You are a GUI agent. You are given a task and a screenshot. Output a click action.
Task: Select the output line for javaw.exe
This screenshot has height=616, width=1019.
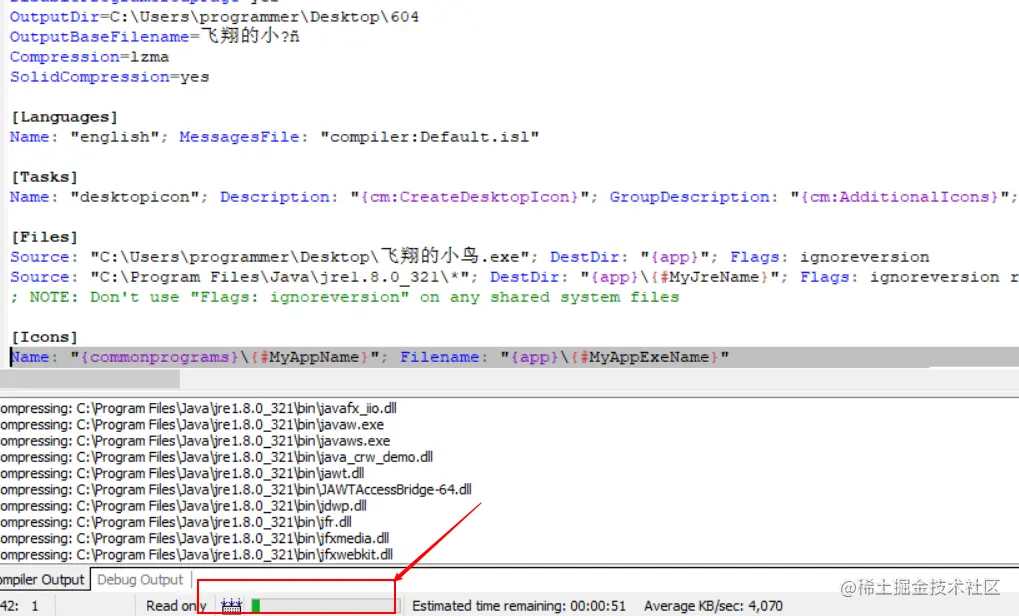[x=192, y=424]
